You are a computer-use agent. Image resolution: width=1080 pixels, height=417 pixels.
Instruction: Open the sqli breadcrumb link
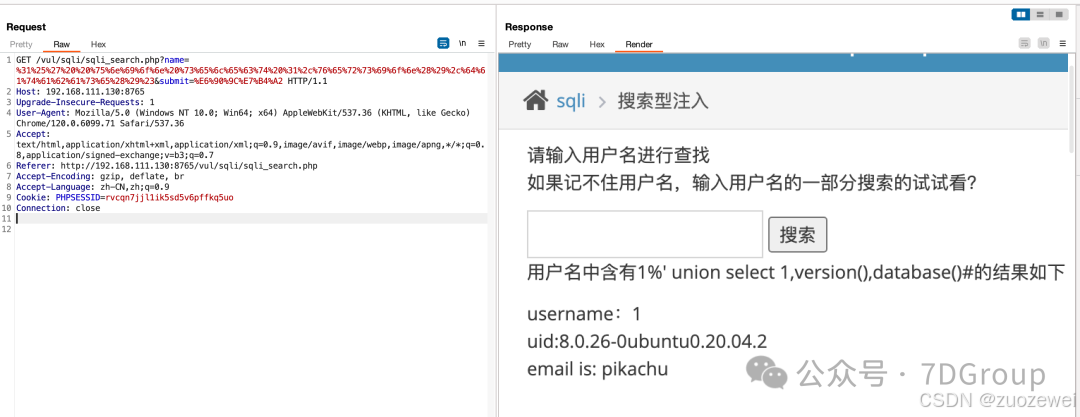pos(571,101)
